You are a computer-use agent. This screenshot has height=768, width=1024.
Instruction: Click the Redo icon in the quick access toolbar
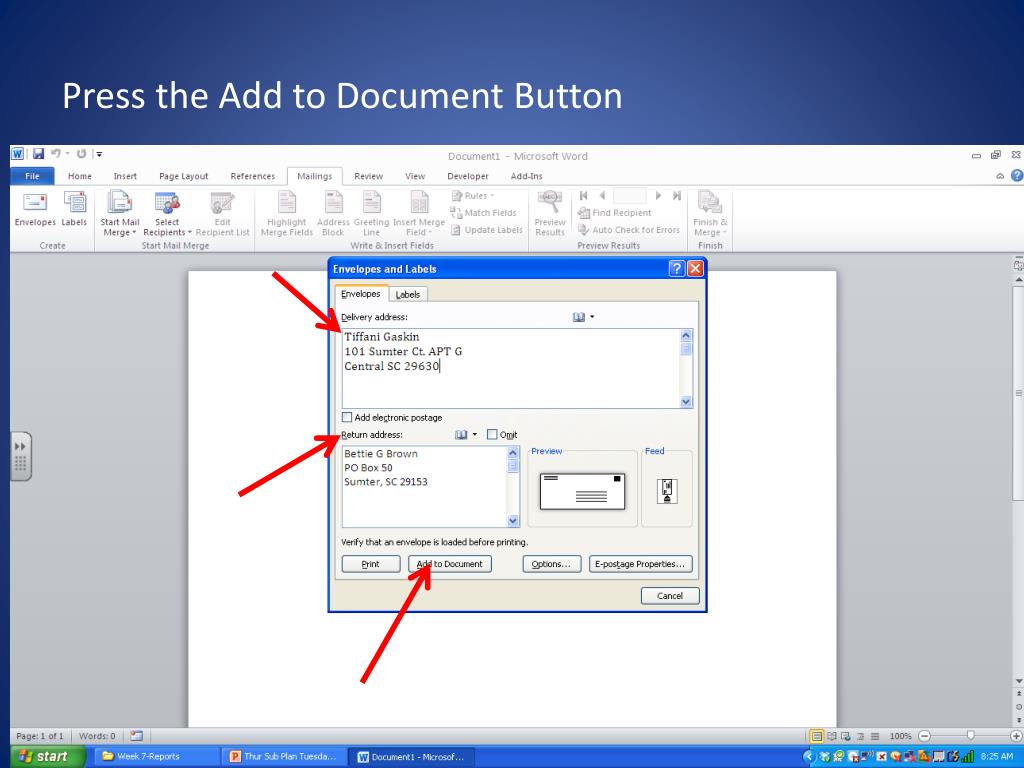point(82,154)
